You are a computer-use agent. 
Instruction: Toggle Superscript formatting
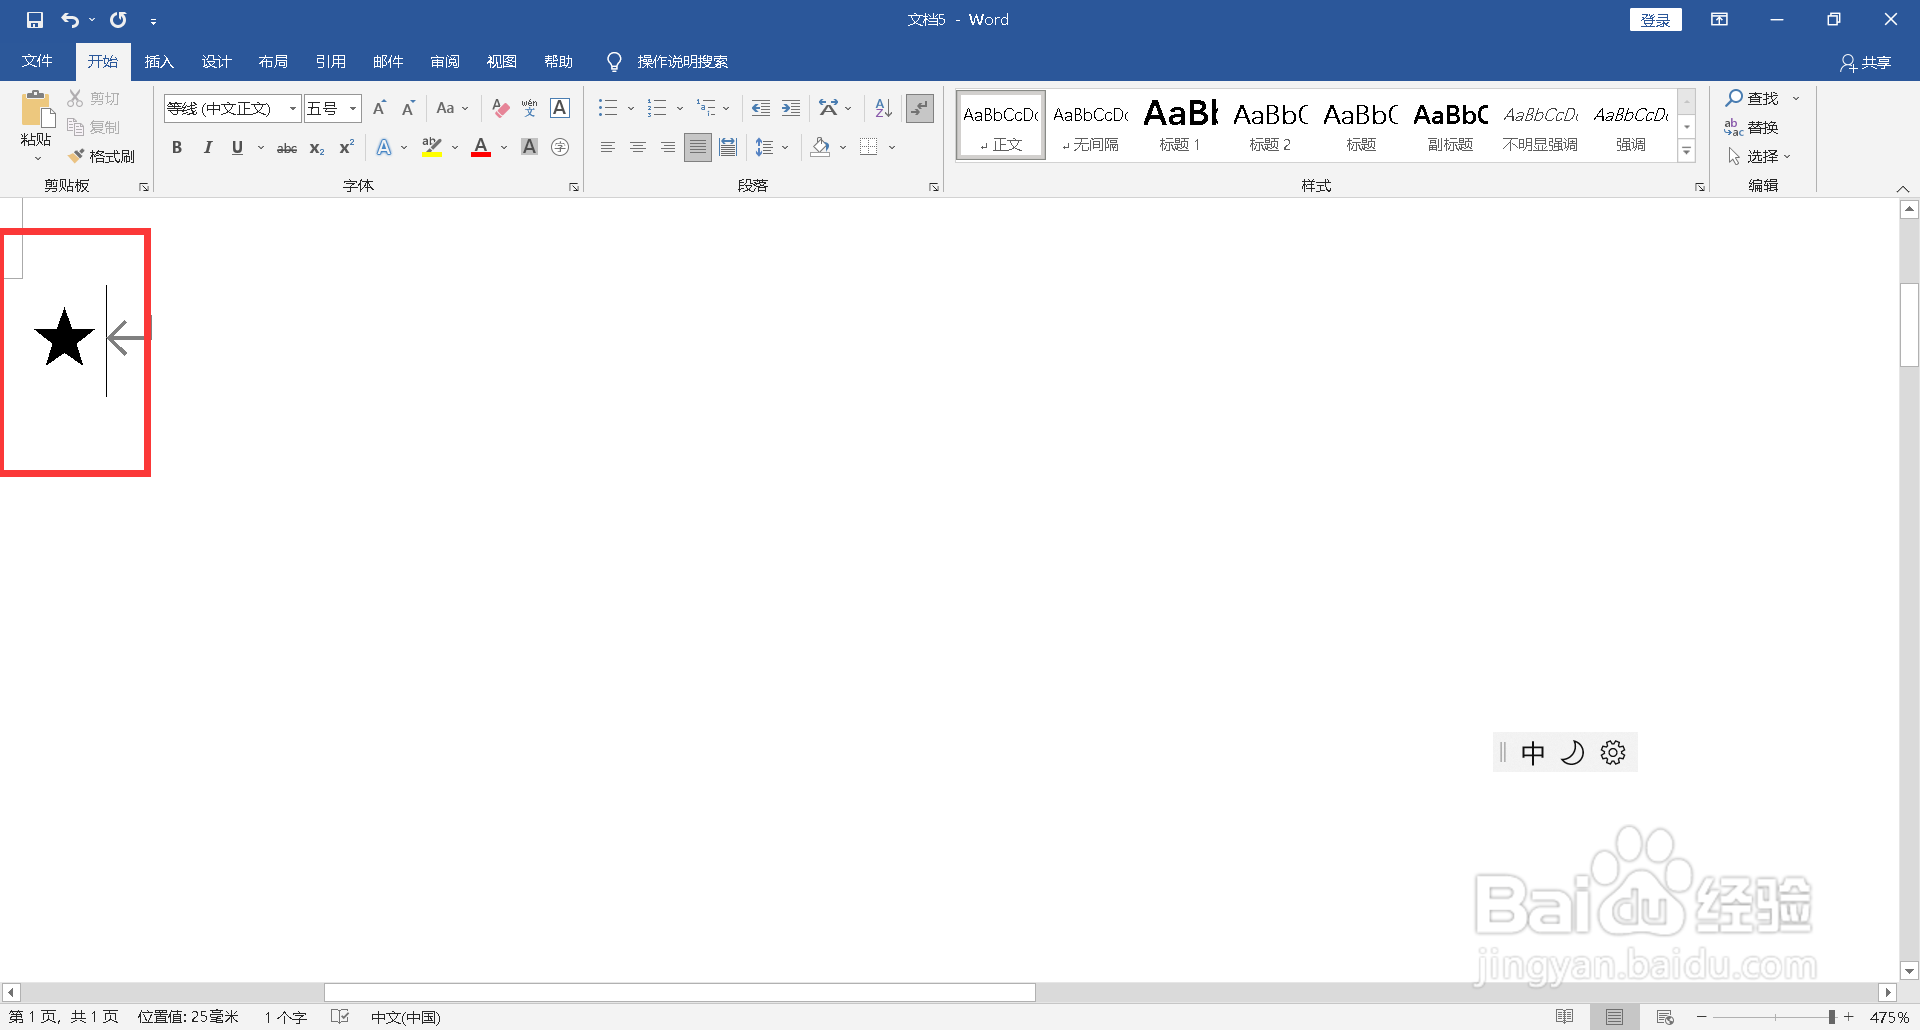[347, 147]
